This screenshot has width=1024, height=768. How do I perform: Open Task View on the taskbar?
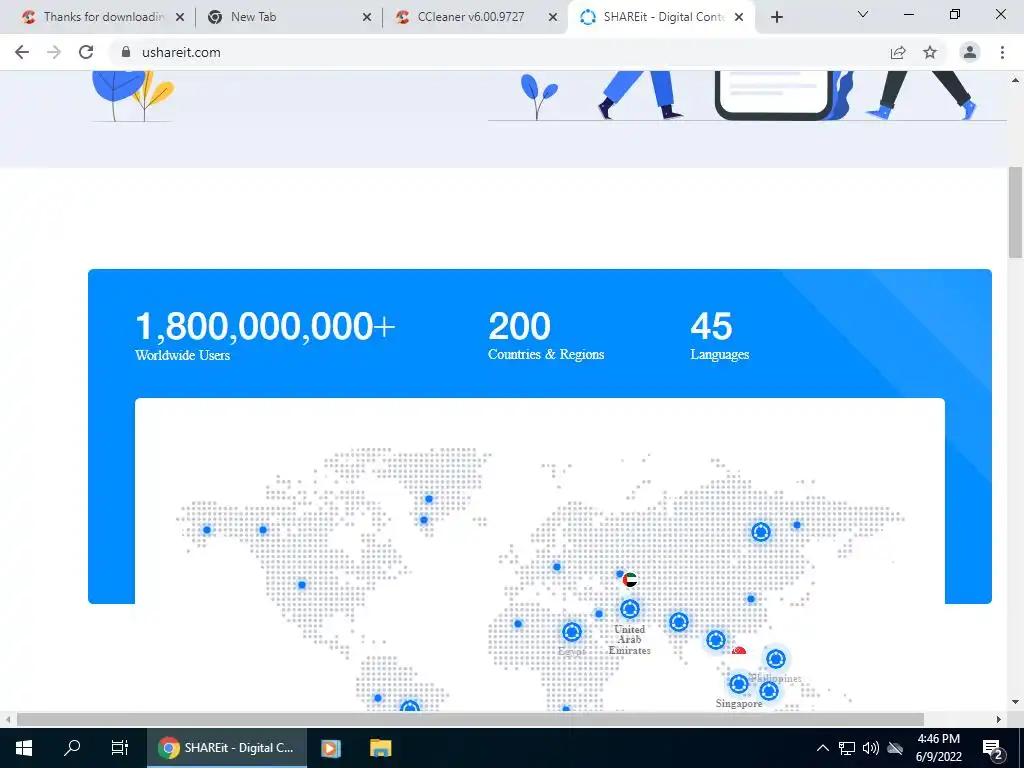[x=120, y=748]
